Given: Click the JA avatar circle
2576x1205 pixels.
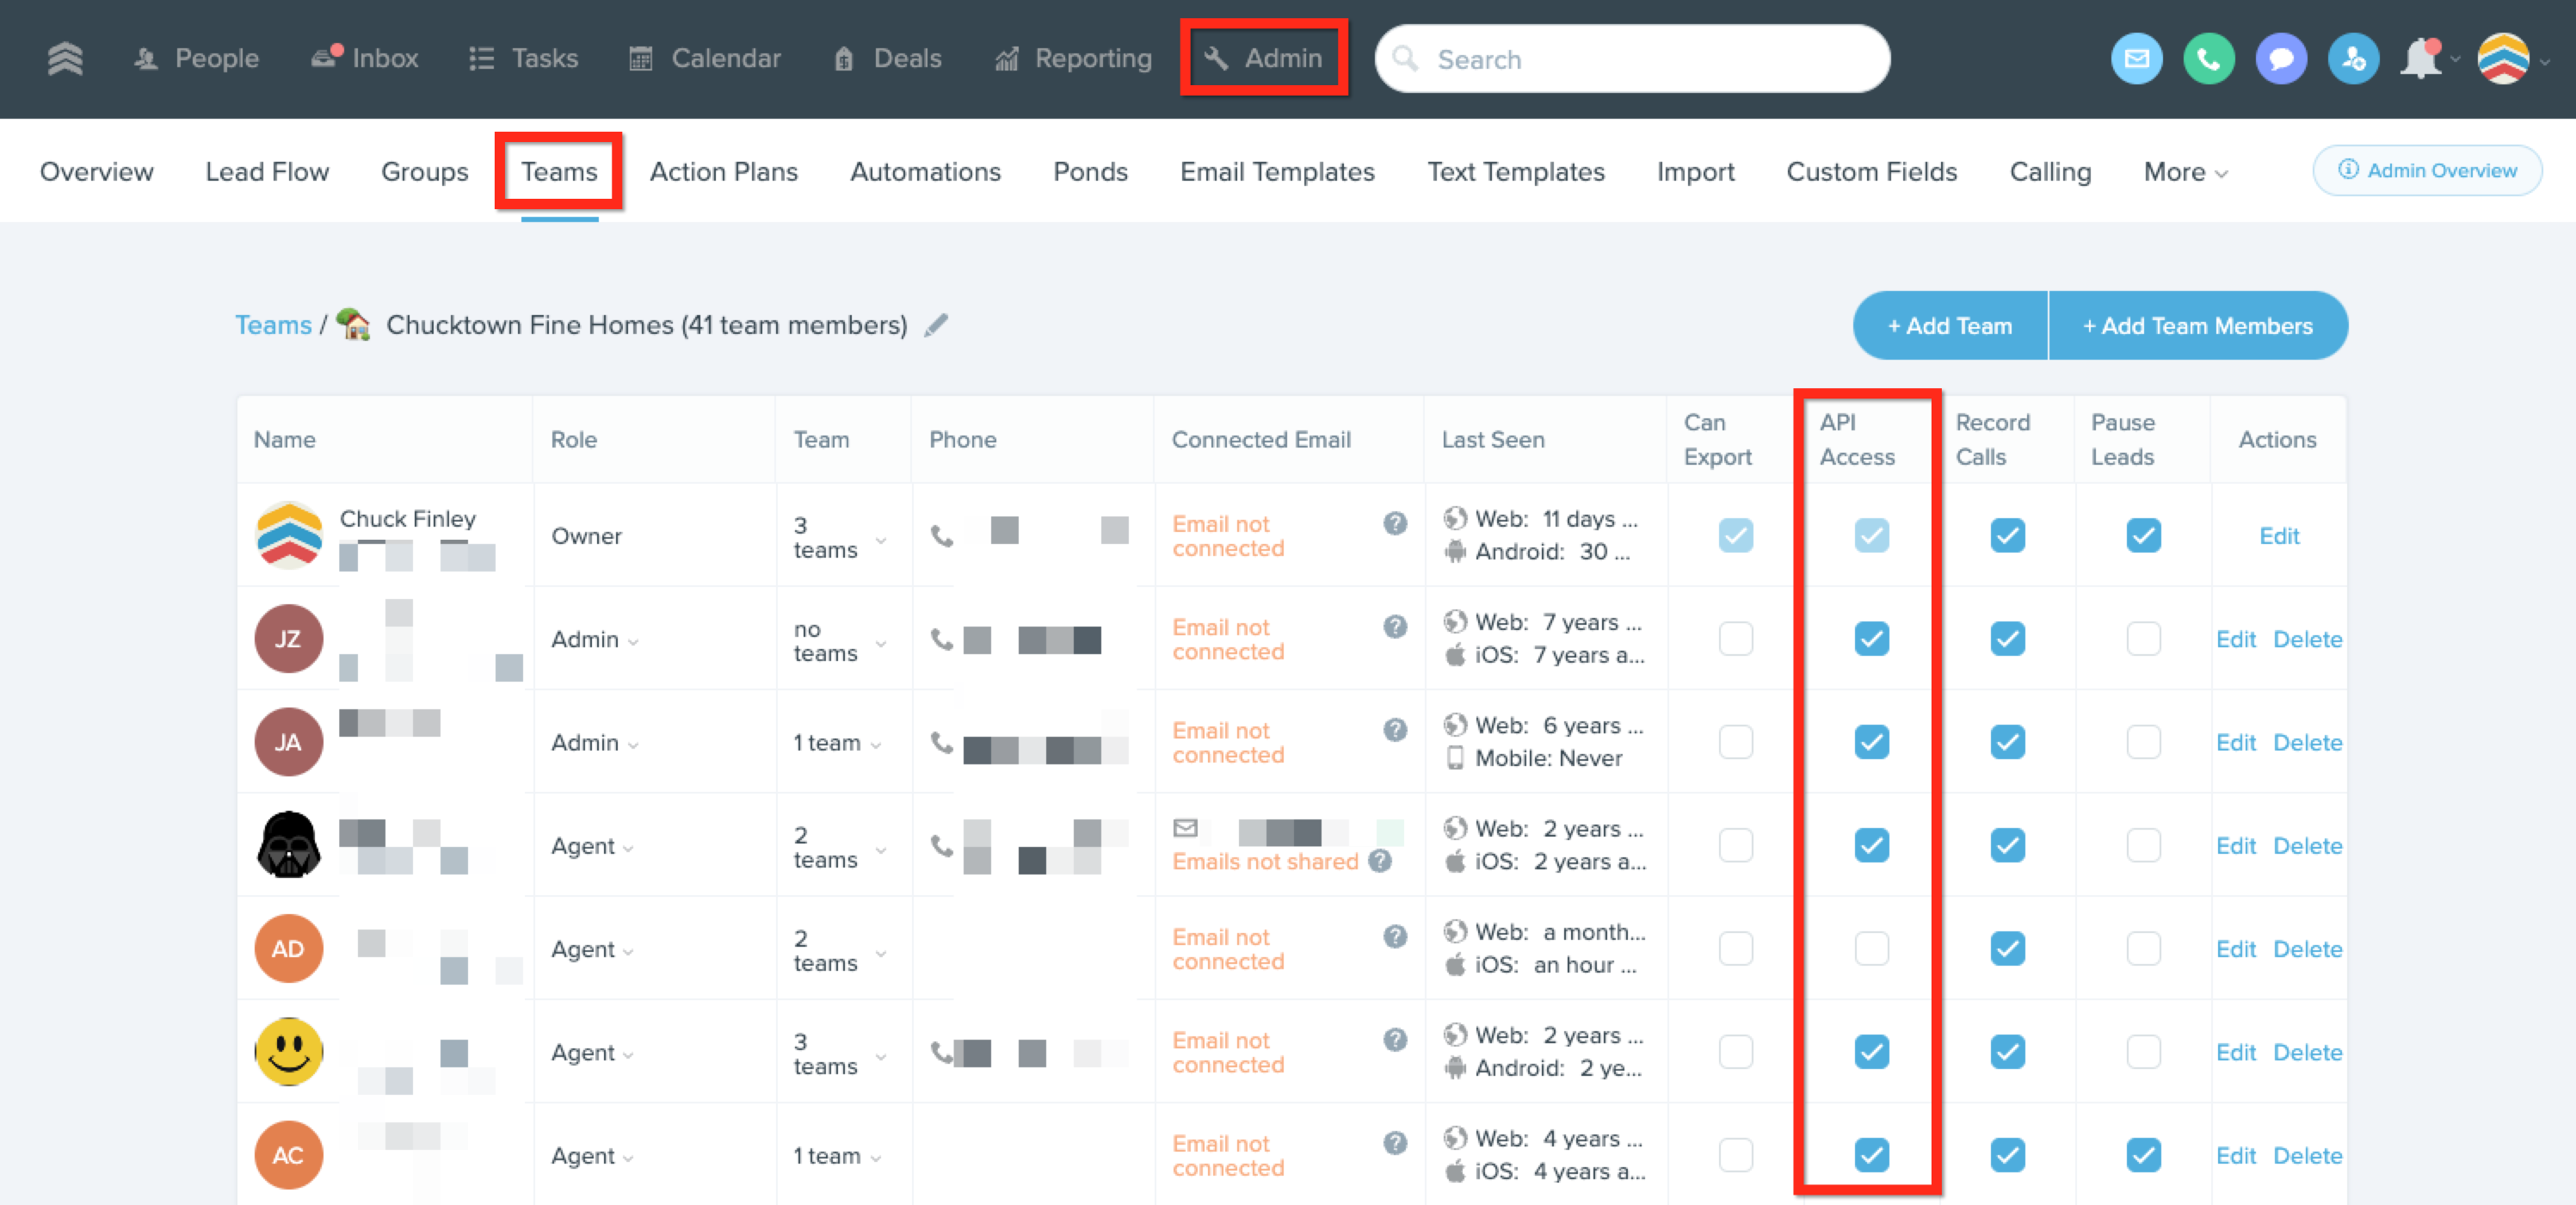Looking at the screenshot, I should [289, 741].
